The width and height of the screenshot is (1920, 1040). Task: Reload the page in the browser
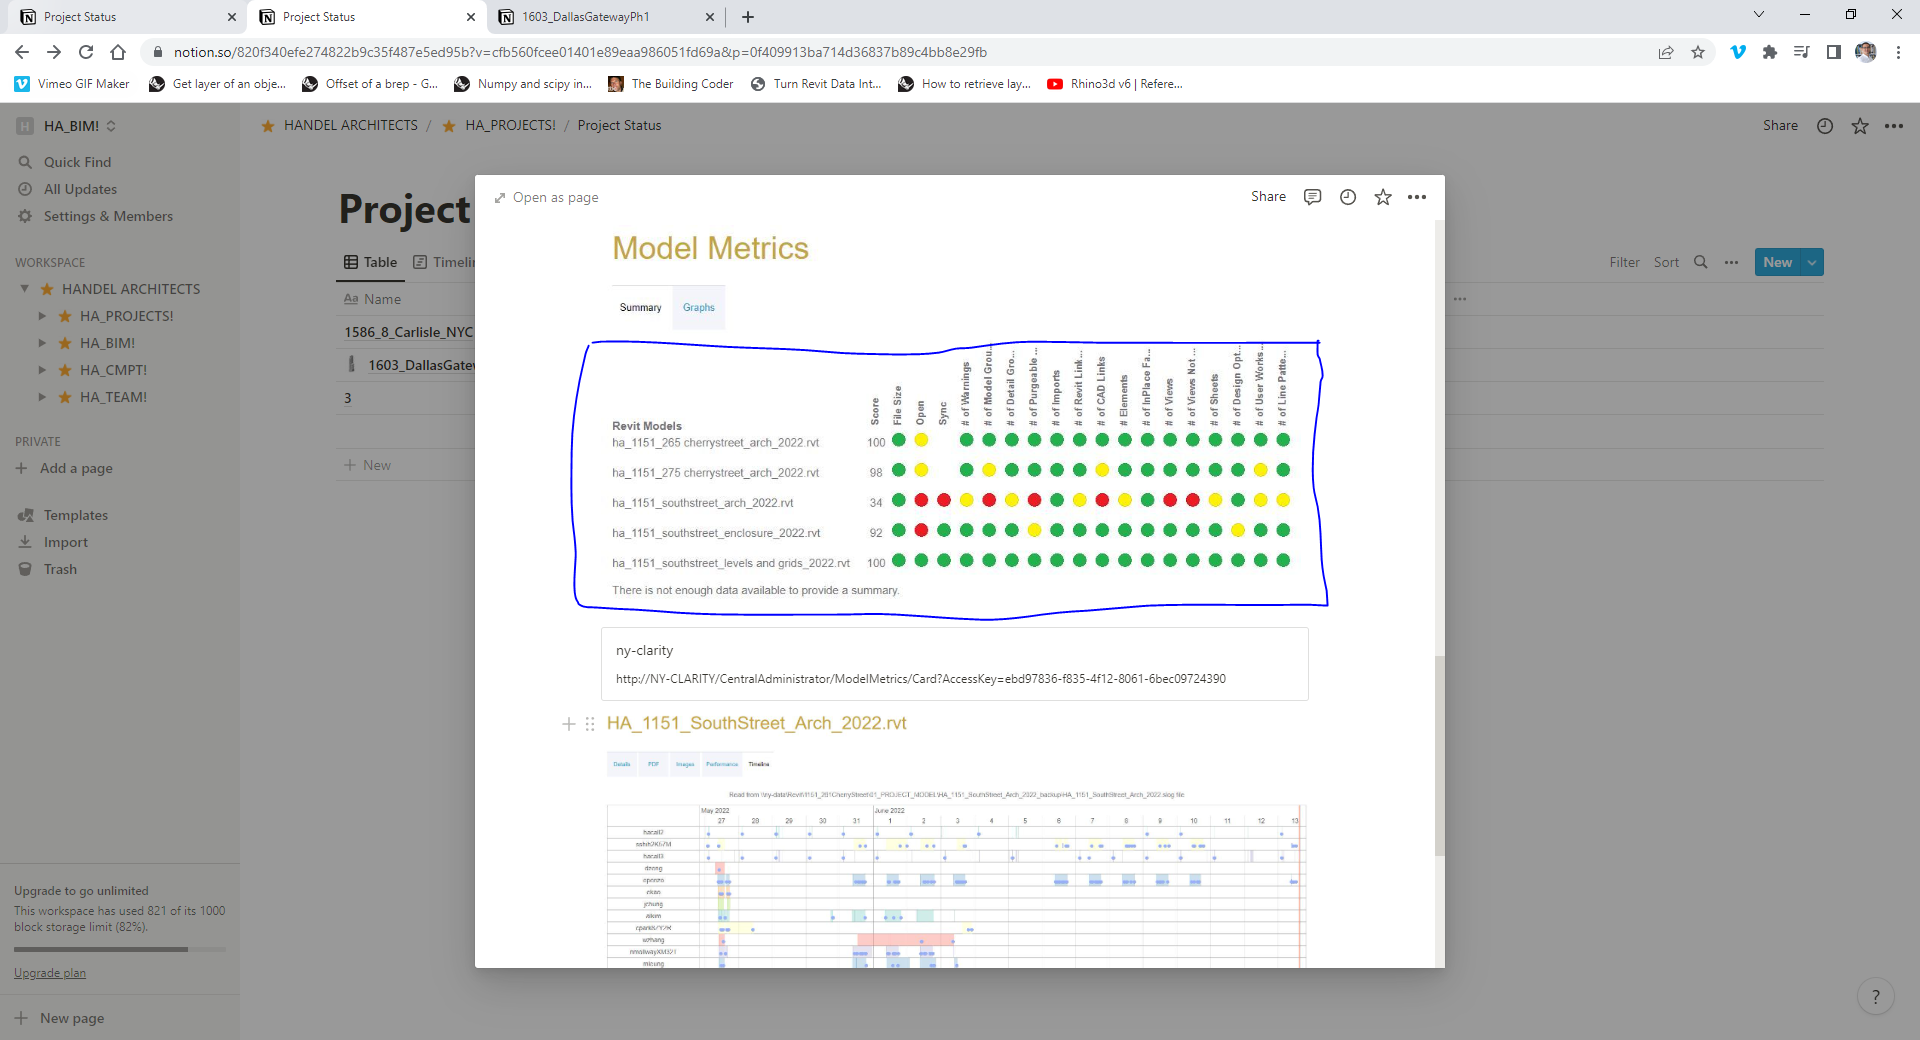pyautogui.click(x=86, y=52)
